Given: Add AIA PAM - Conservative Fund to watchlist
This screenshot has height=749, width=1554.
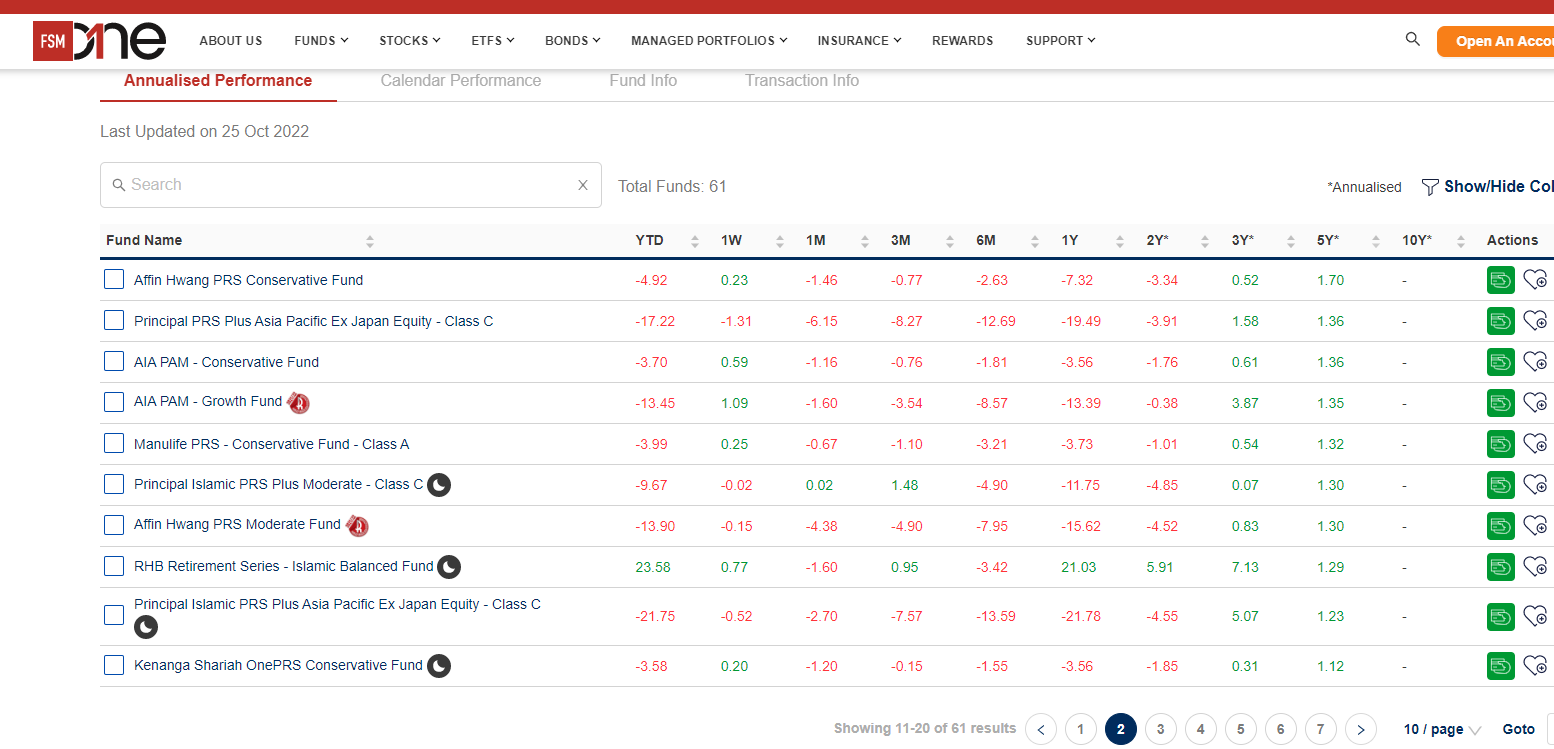Looking at the screenshot, I should [1535, 362].
